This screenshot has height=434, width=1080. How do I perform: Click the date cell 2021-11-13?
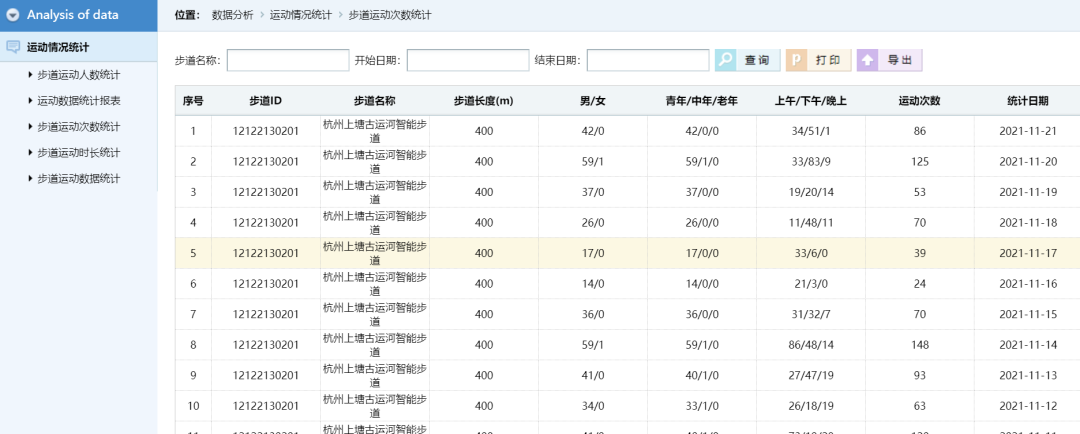point(1028,375)
